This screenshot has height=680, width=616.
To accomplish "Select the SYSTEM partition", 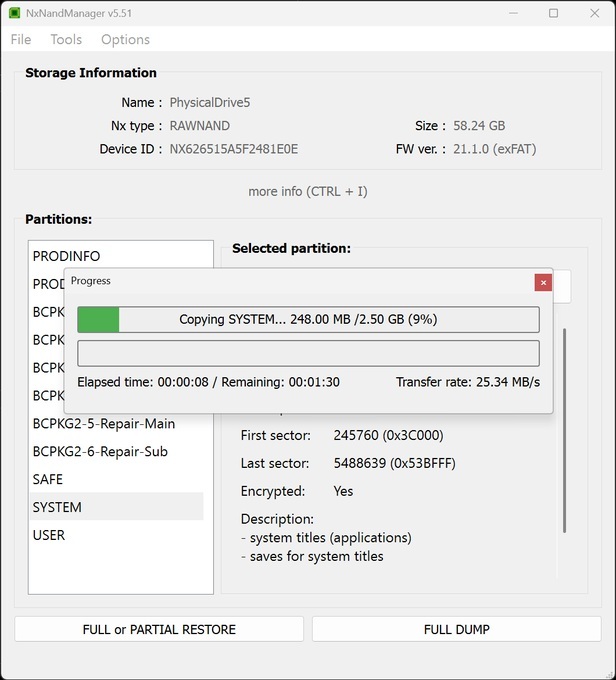I will click(57, 507).
